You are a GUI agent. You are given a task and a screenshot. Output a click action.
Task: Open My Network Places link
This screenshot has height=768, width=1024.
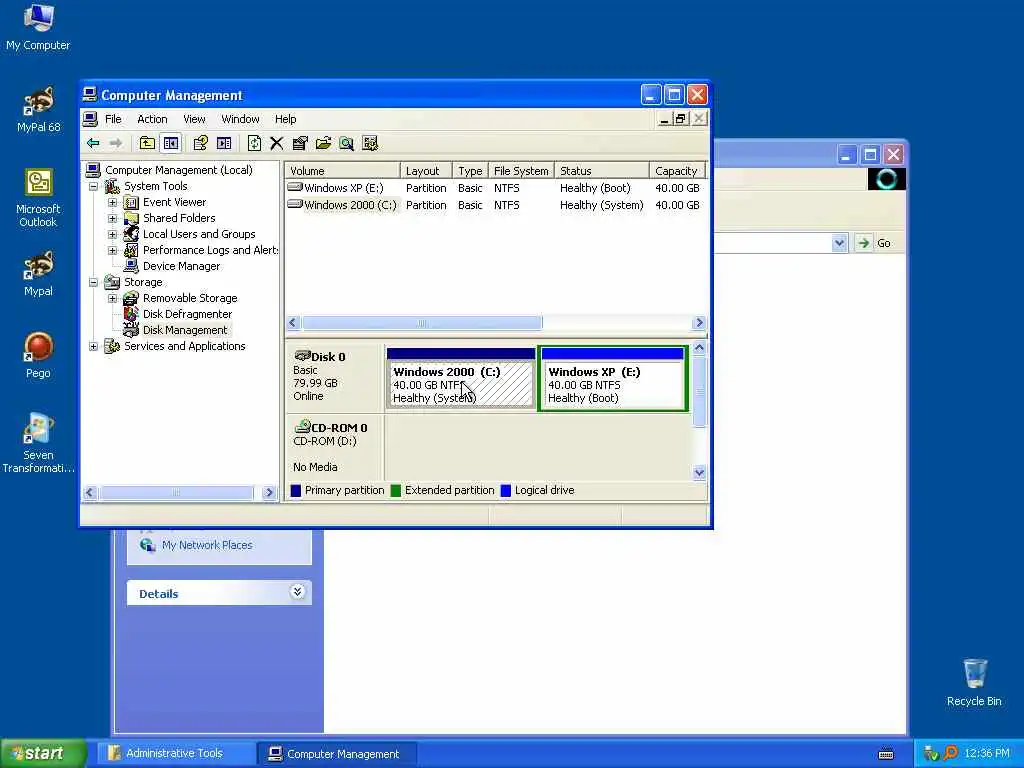(x=206, y=545)
